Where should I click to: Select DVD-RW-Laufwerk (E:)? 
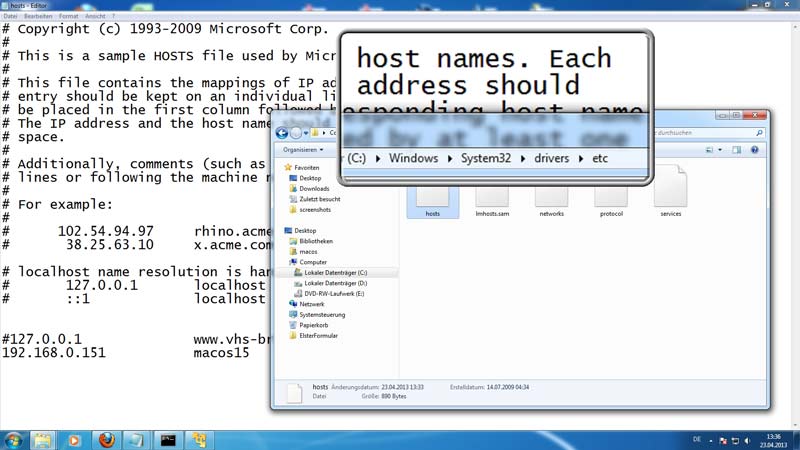point(329,294)
